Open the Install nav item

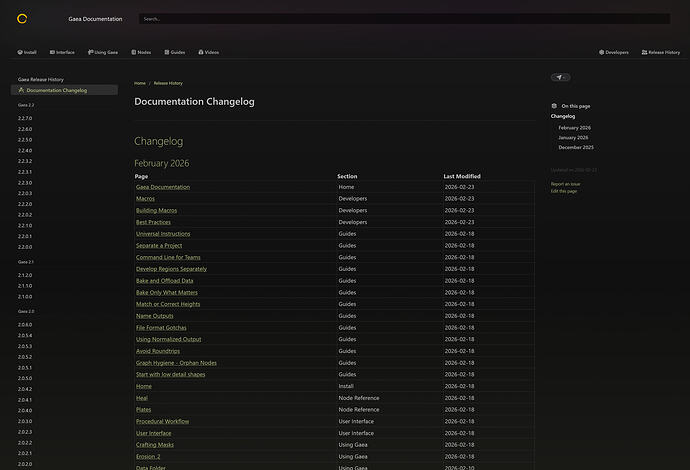pyautogui.click(x=27, y=52)
